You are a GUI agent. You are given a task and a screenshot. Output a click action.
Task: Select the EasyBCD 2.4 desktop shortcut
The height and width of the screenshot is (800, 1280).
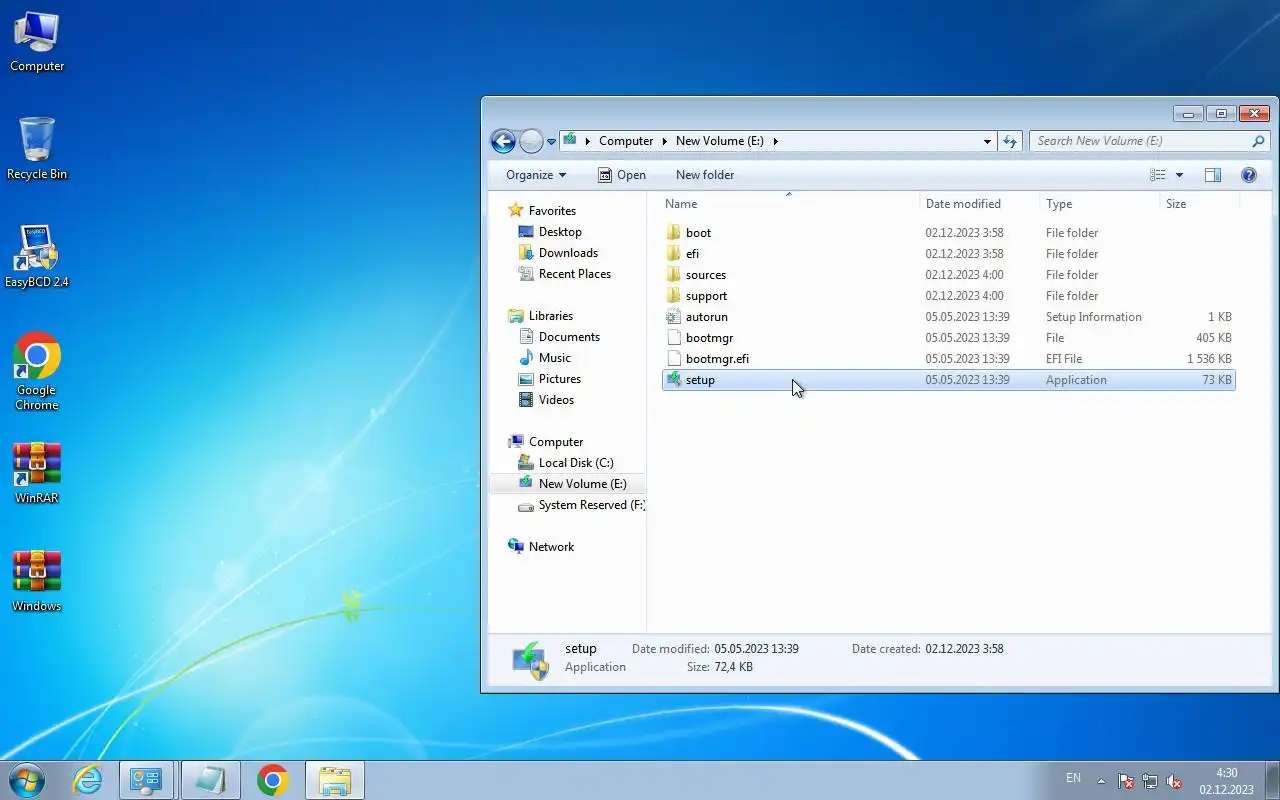pyautogui.click(x=37, y=257)
